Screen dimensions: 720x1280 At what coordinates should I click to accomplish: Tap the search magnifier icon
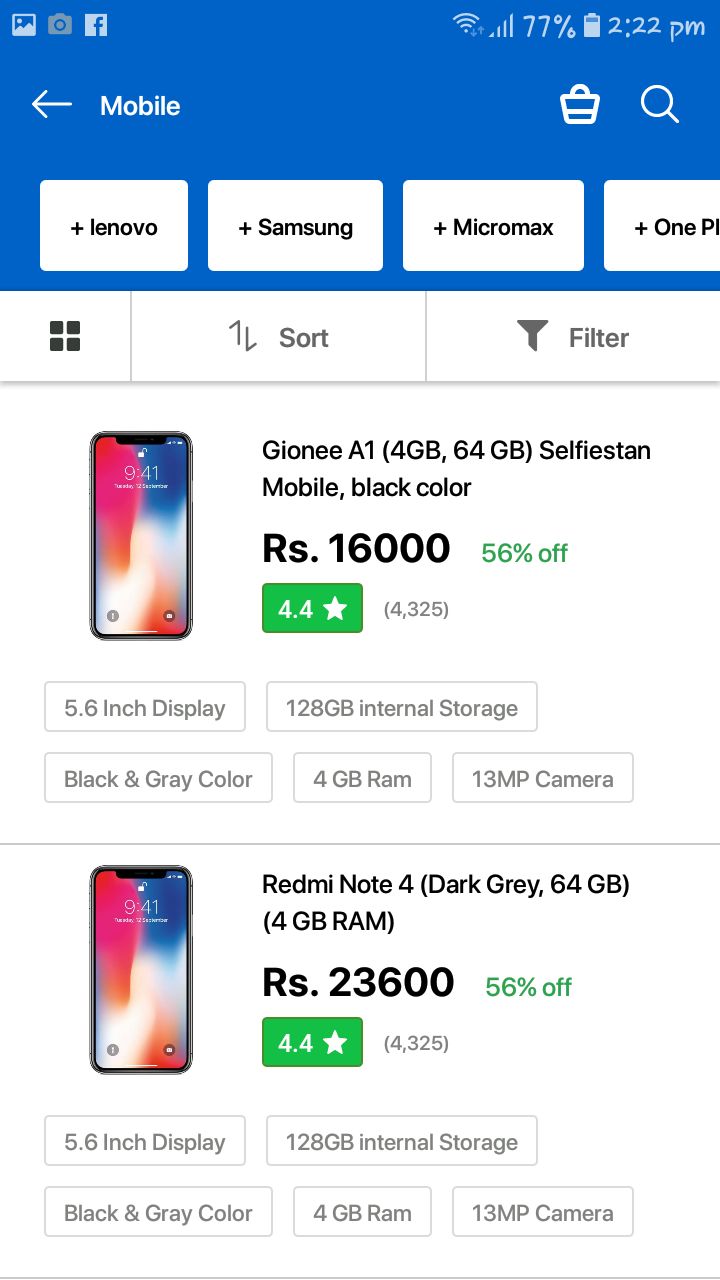point(660,104)
